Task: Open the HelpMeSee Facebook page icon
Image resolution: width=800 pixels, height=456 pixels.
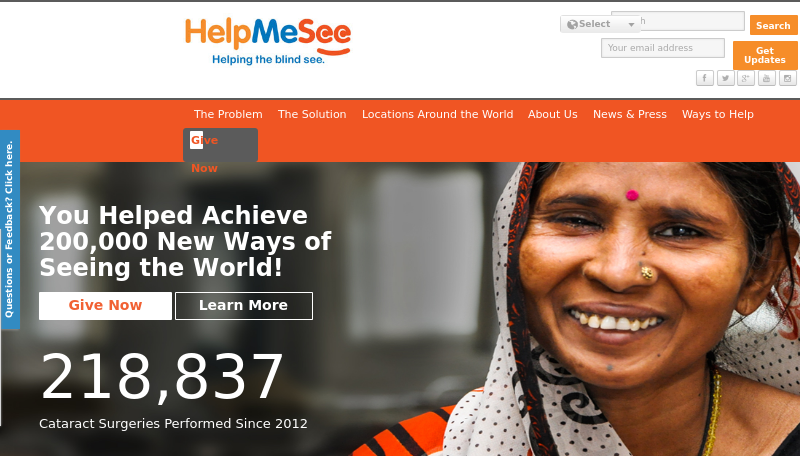Action: 705,78
